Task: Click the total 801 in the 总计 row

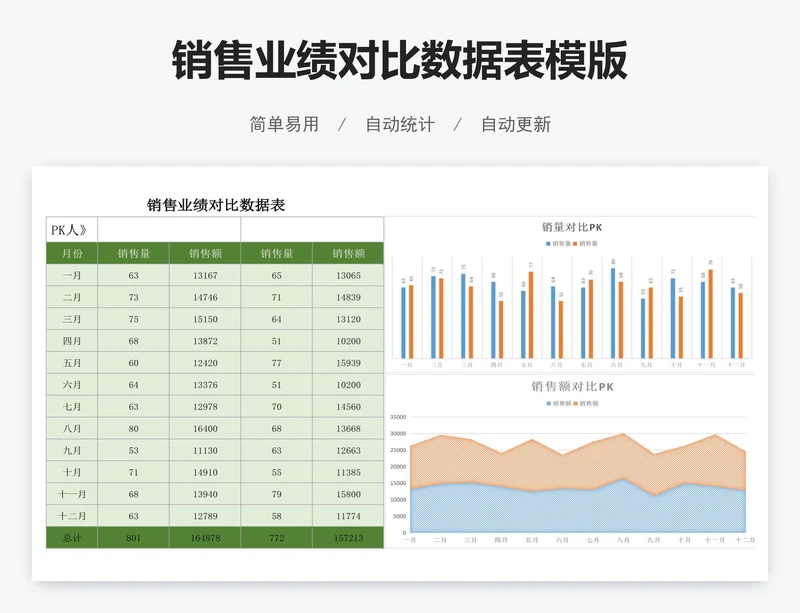Action: pos(133,538)
